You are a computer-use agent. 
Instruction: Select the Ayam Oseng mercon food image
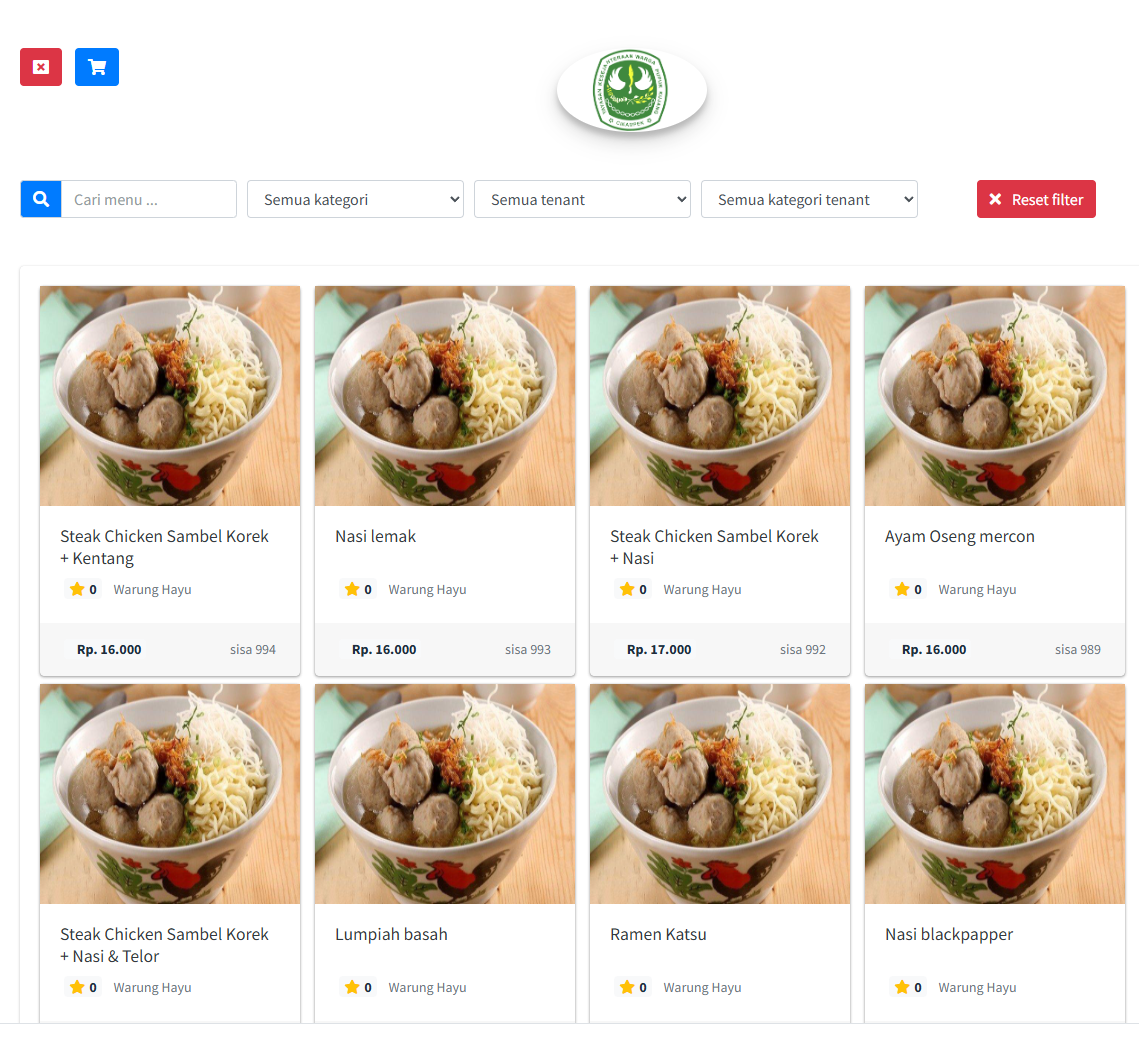click(994, 396)
